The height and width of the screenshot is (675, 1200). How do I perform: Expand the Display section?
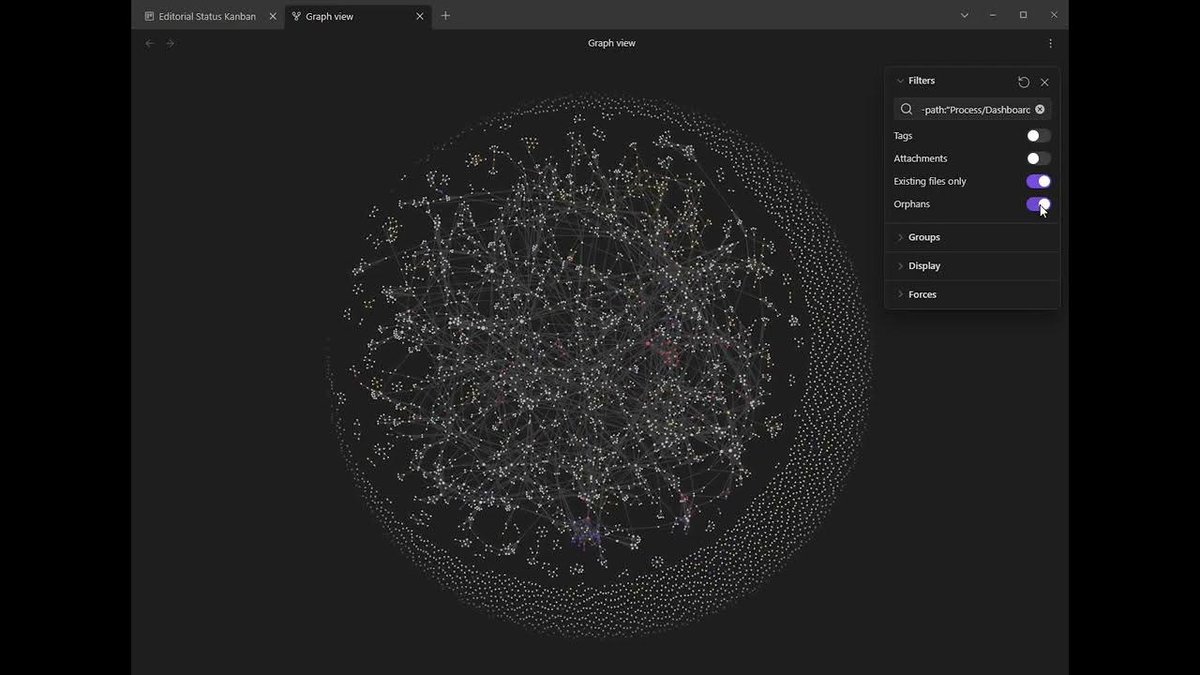click(x=922, y=265)
